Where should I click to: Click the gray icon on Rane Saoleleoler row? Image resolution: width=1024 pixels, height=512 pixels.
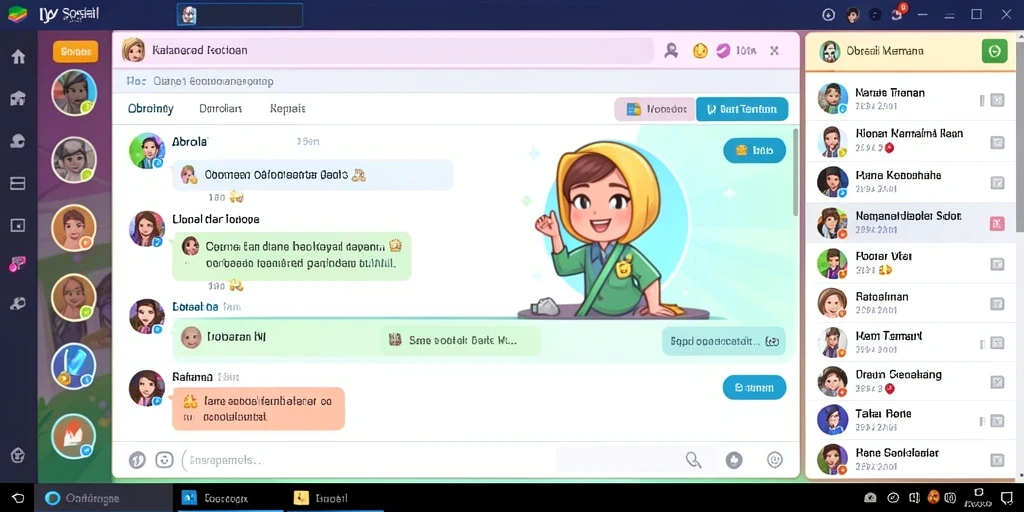coord(997,460)
